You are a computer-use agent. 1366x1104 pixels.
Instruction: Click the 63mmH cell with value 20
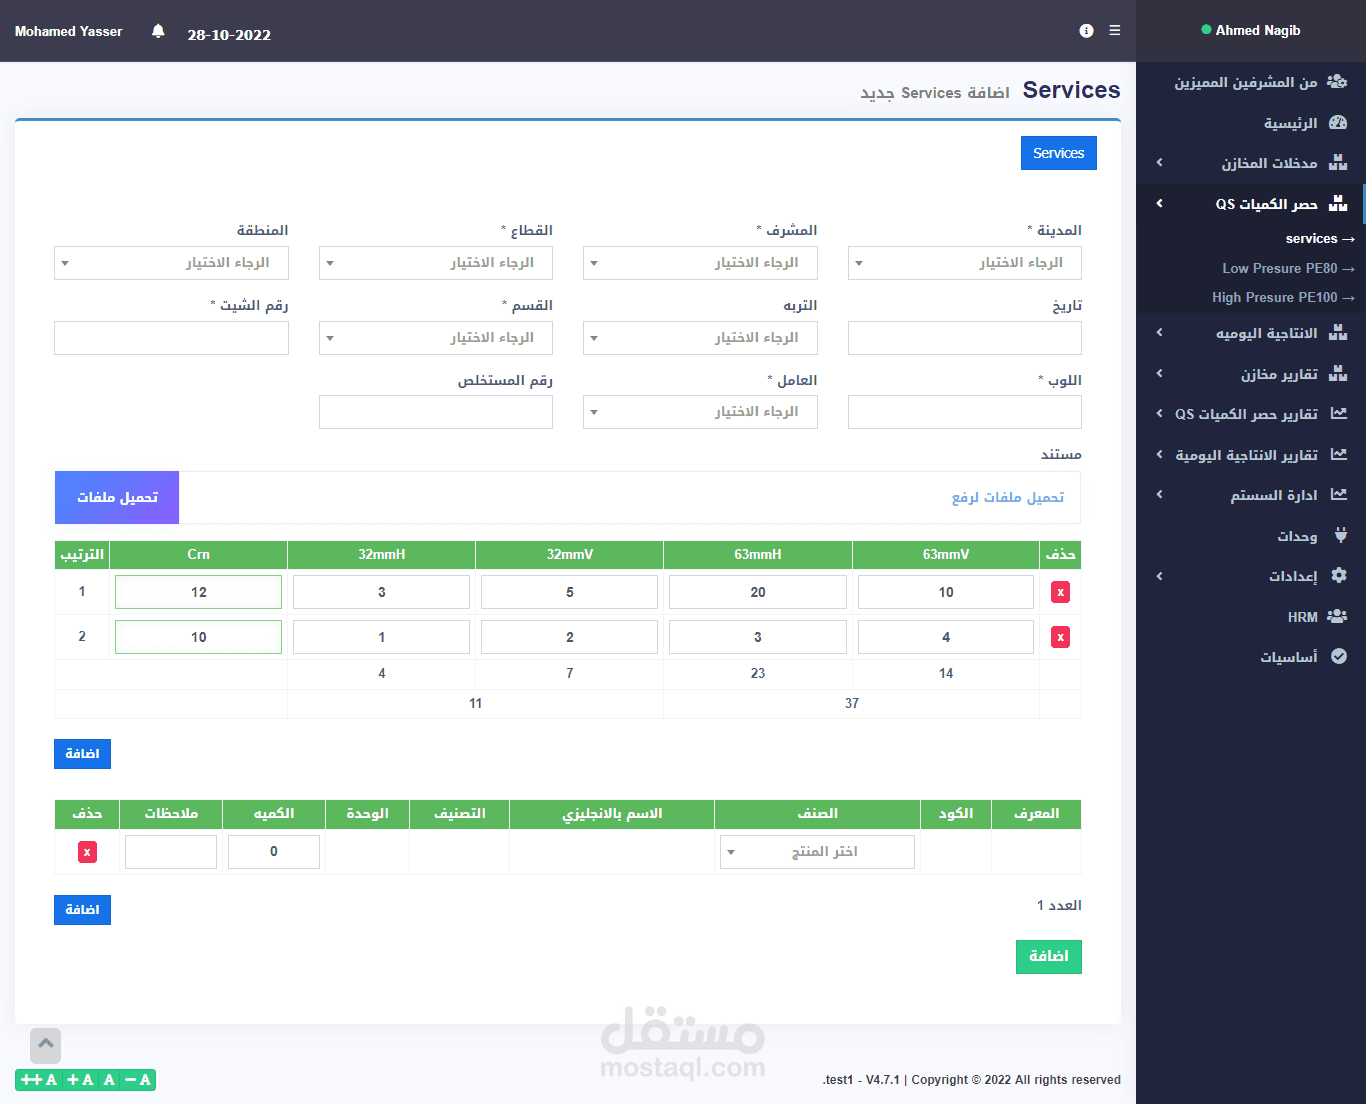[x=757, y=592]
